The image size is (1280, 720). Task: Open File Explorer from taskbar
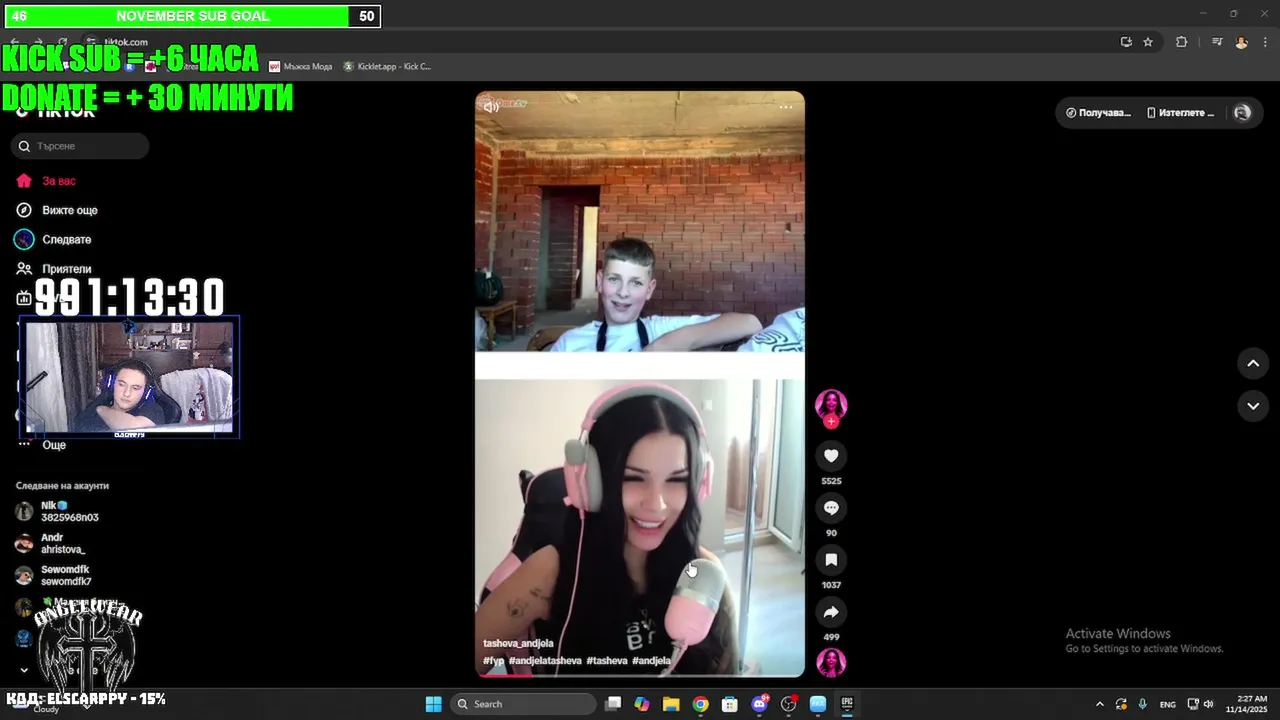pos(671,704)
